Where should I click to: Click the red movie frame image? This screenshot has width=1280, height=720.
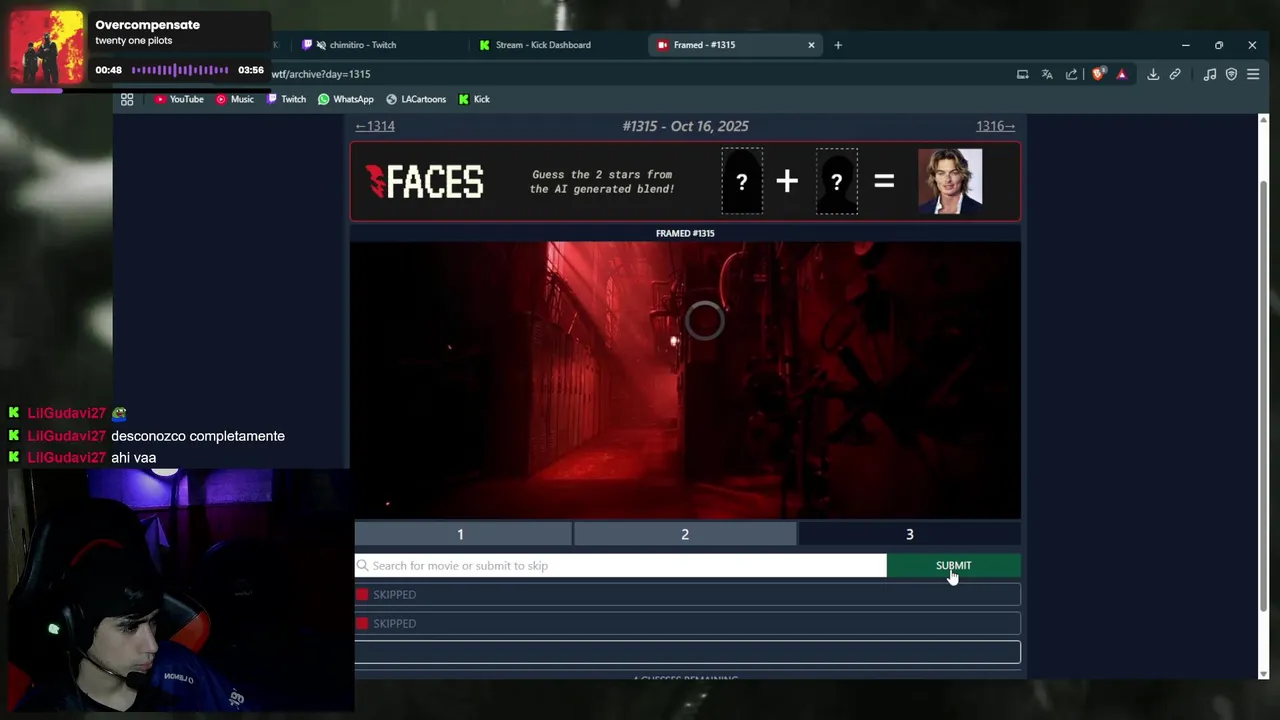[x=685, y=380]
